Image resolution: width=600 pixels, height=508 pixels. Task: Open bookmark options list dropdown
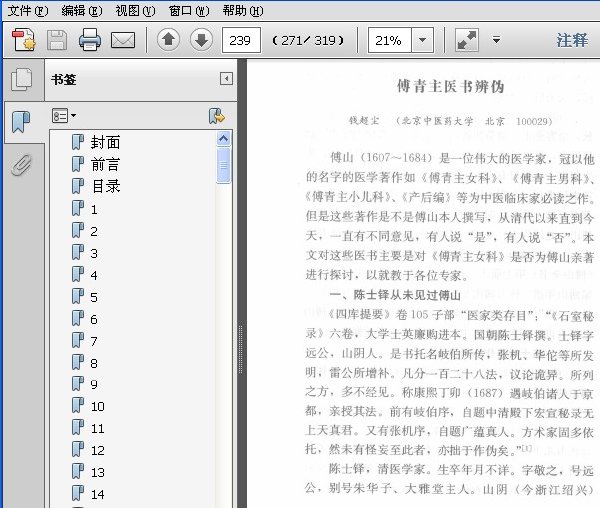coord(64,116)
